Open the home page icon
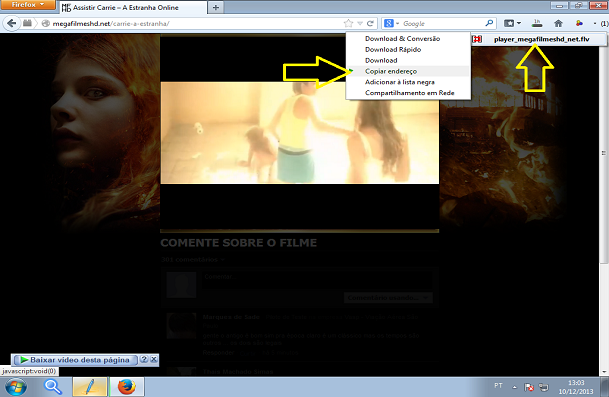Screen dimensions: 609x397 click(559, 23)
